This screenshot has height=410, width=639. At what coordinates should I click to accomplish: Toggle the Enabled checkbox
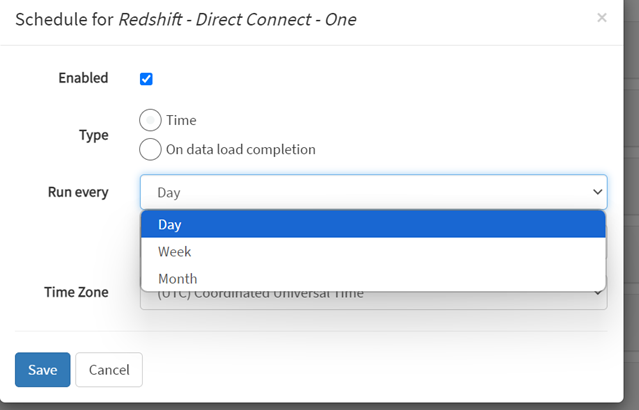coord(146,79)
